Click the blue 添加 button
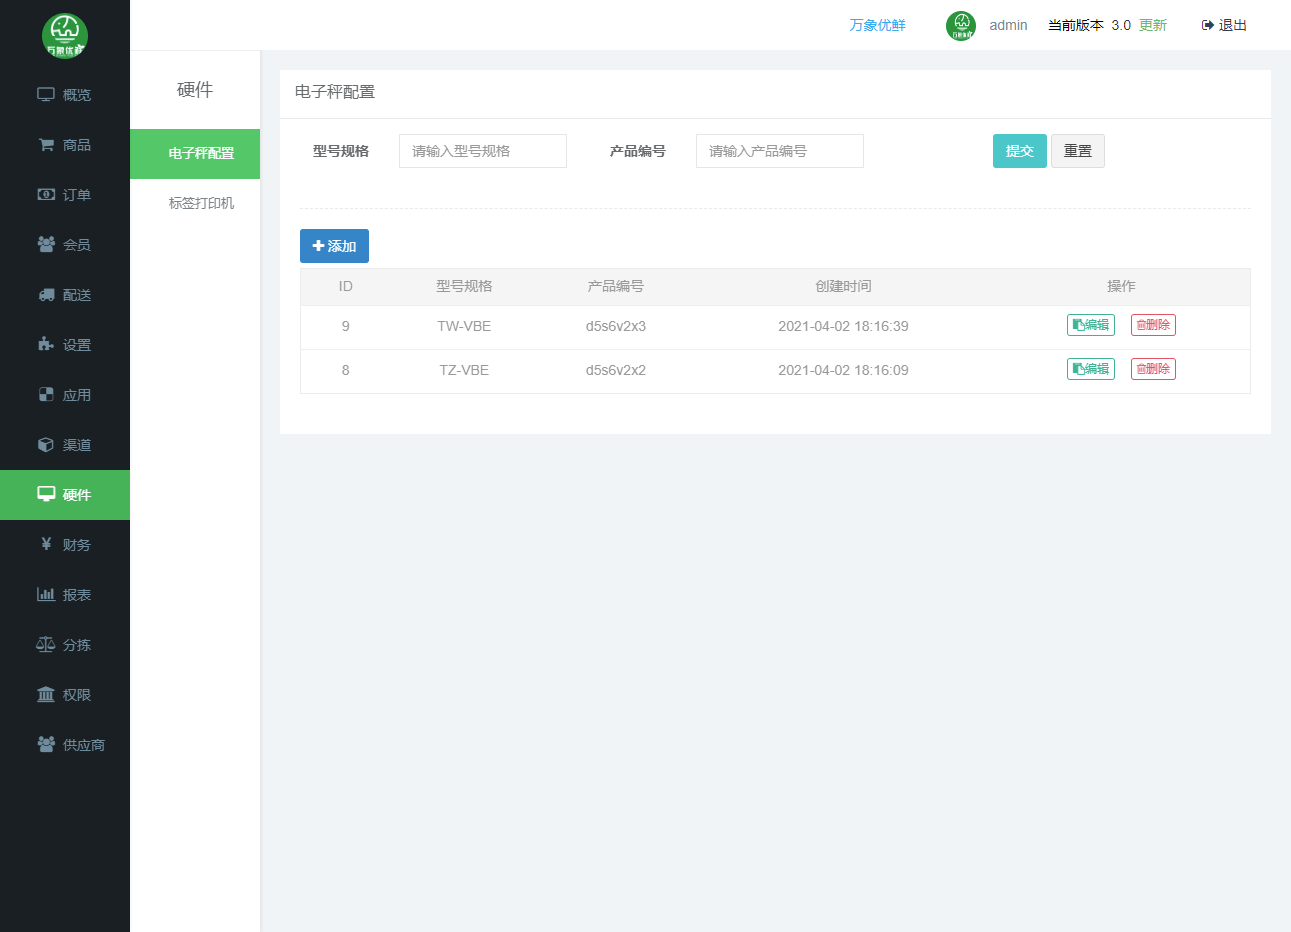Screen dimensions: 1291x932 click(x=334, y=246)
